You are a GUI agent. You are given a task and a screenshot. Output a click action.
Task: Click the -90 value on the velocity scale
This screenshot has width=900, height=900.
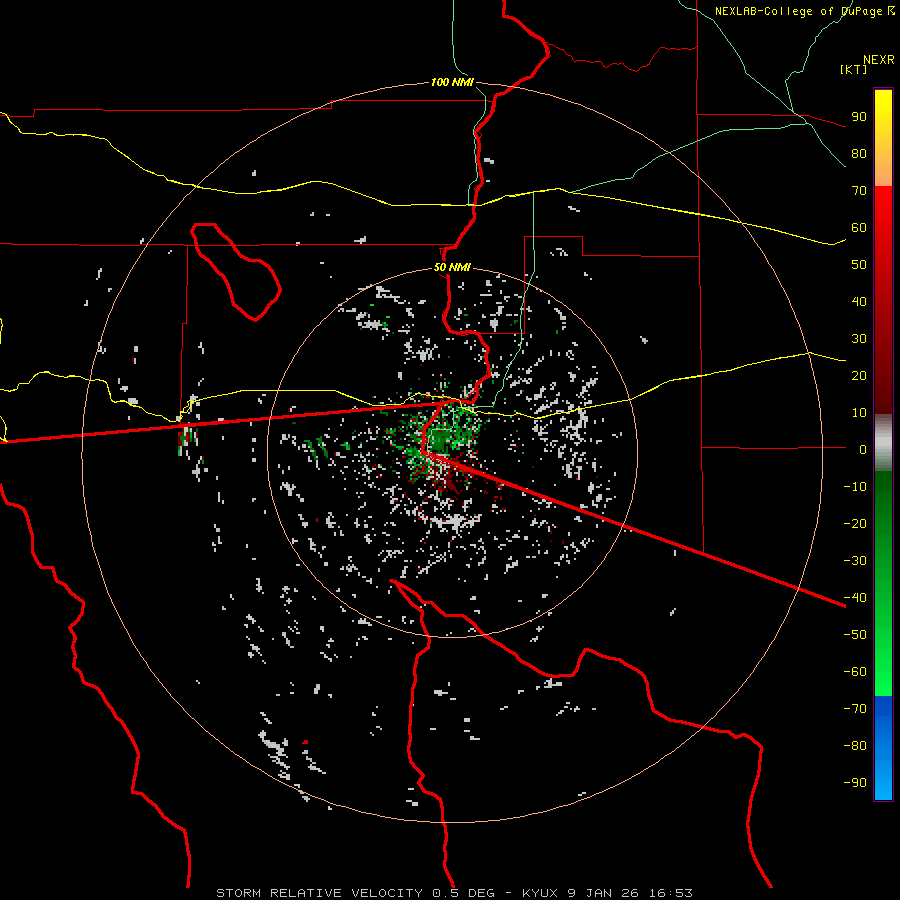point(855,782)
